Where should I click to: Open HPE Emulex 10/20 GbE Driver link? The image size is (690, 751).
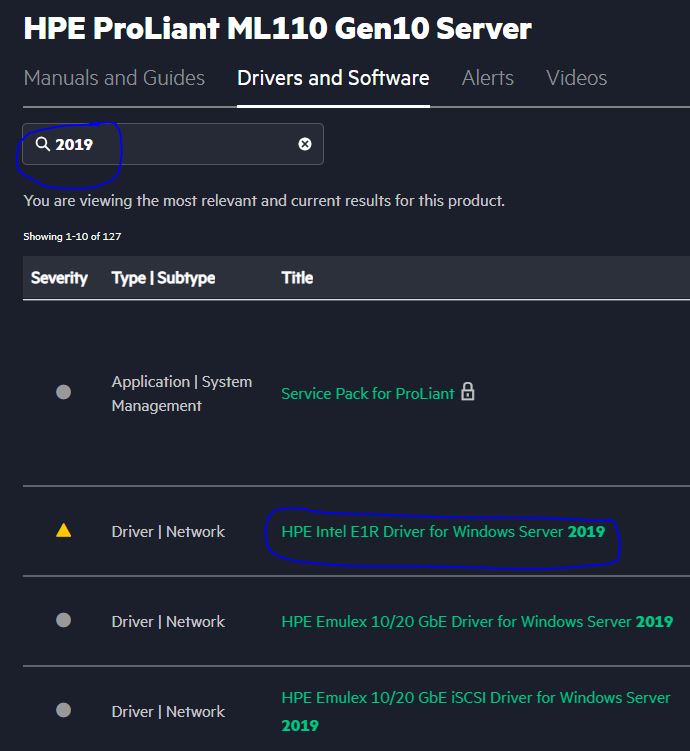pos(476,622)
